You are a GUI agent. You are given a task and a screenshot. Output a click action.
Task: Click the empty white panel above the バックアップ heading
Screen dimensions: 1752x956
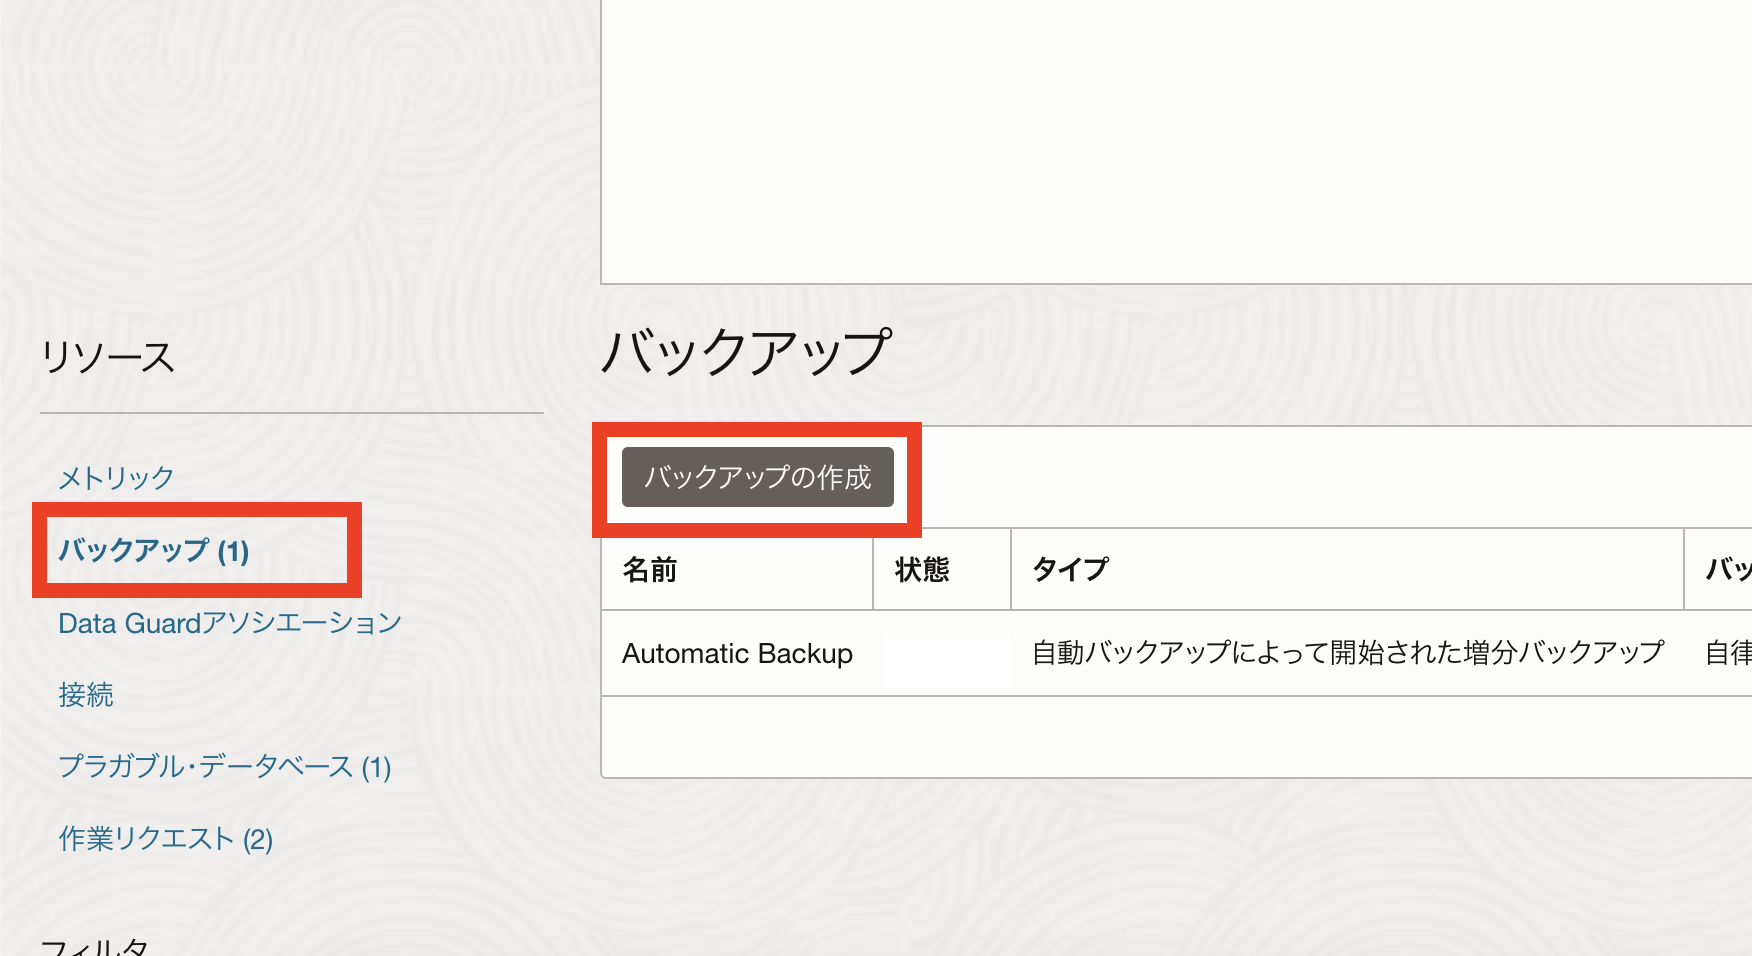click(1175, 140)
